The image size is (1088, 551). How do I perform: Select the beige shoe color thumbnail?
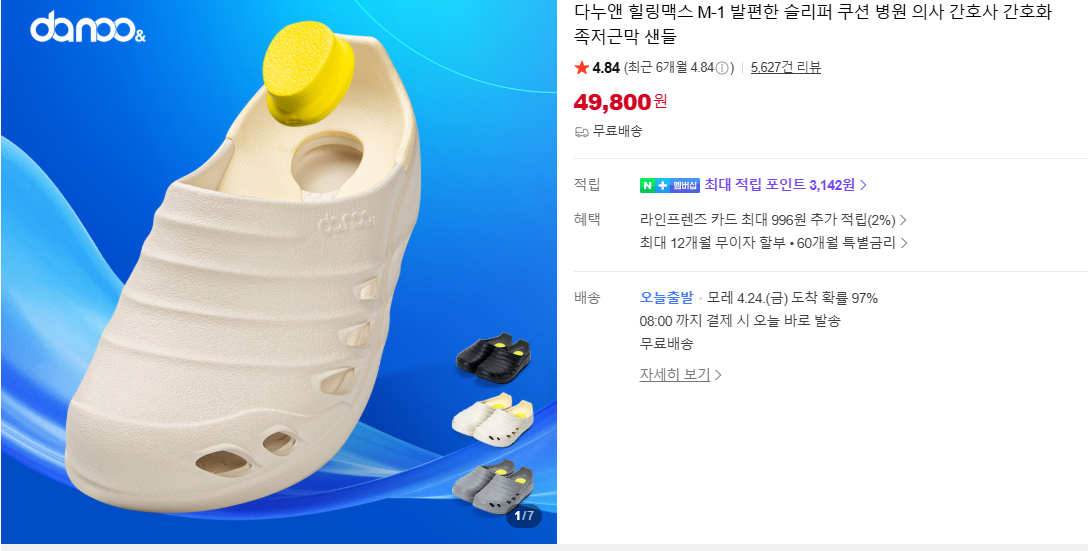pos(493,418)
